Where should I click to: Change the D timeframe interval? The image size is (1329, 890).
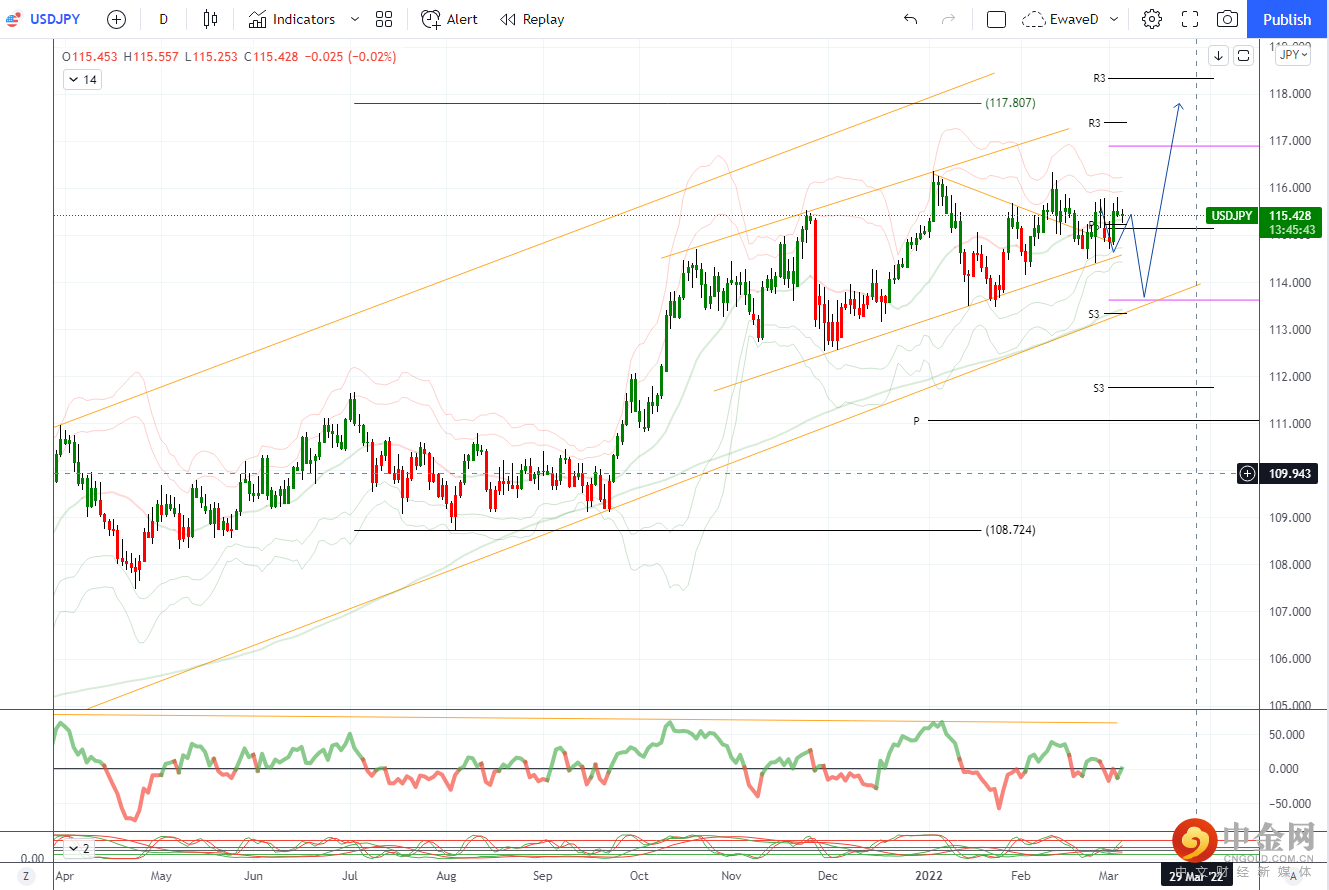[x=164, y=19]
